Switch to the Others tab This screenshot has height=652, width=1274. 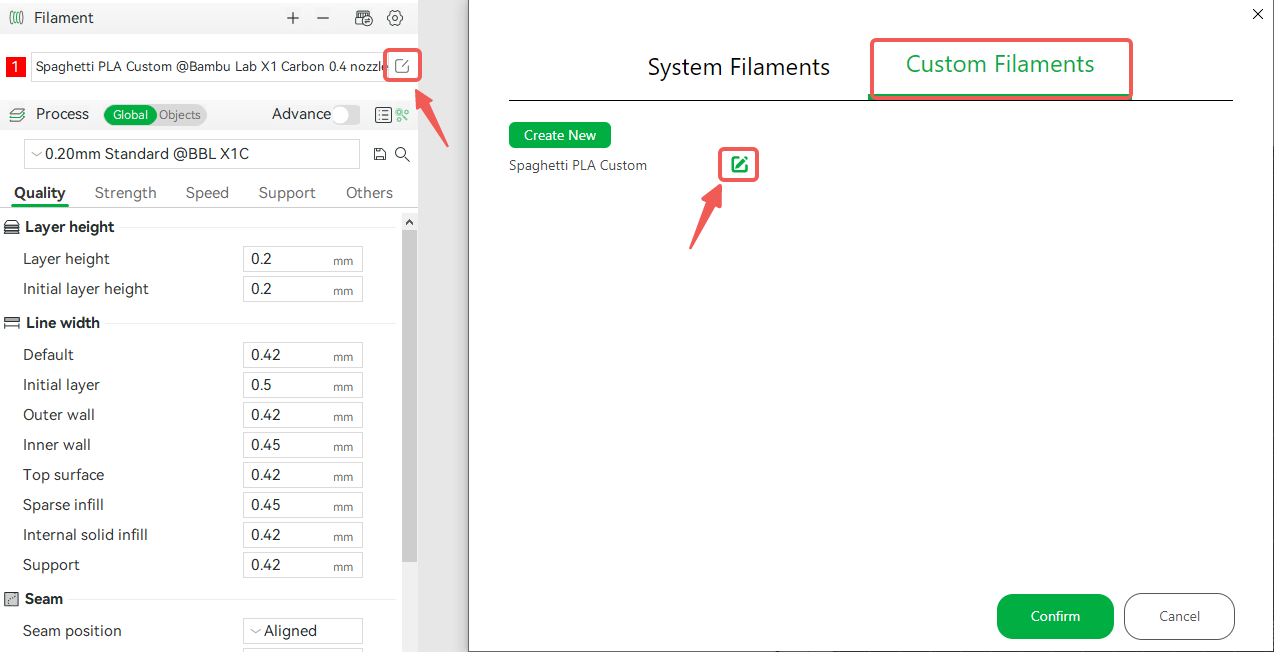[369, 193]
